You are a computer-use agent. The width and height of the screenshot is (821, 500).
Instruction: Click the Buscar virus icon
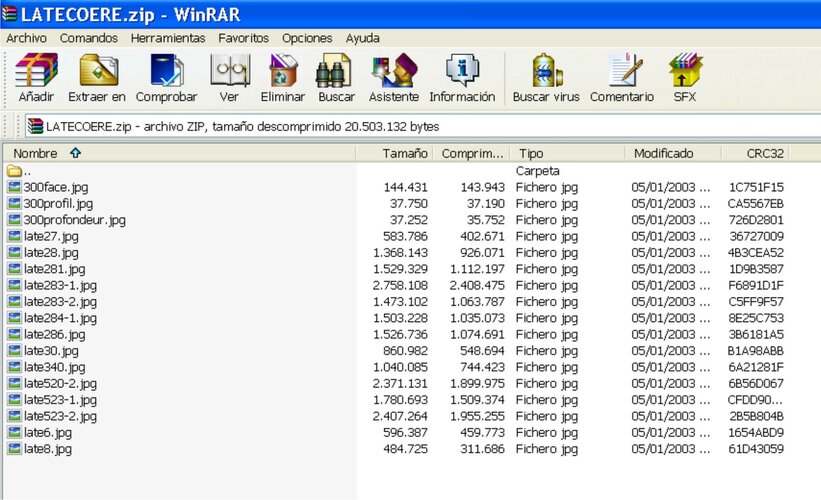click(547, 70)
